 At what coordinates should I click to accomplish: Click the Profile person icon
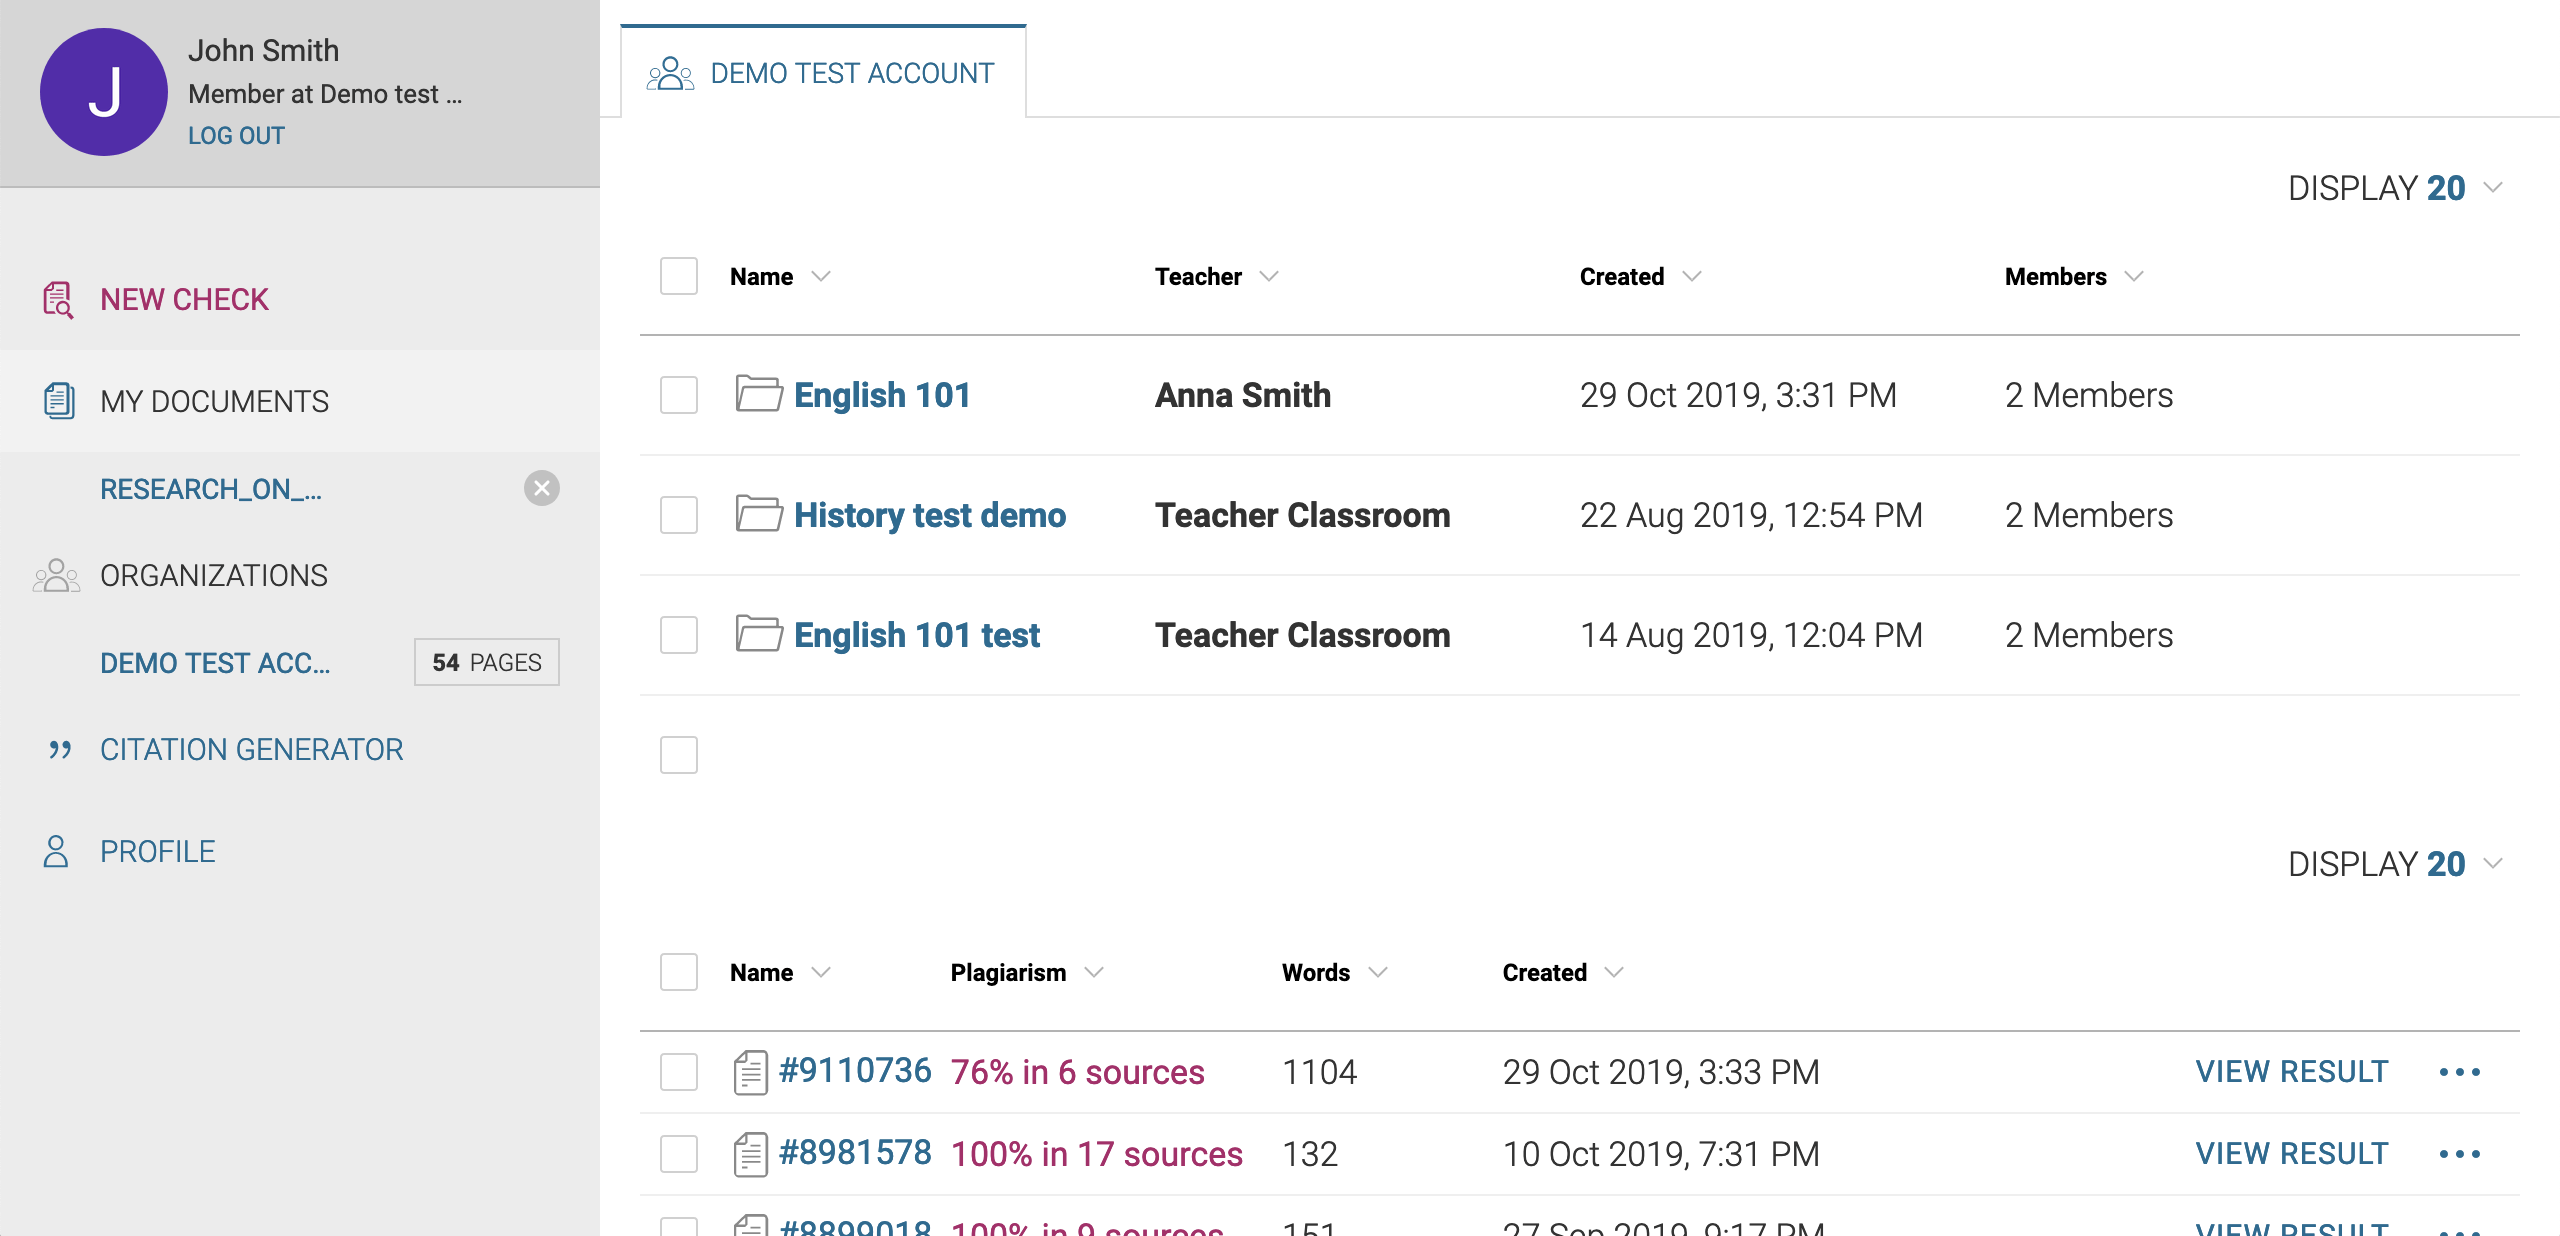pyautogui.click(x=56, y=851)
